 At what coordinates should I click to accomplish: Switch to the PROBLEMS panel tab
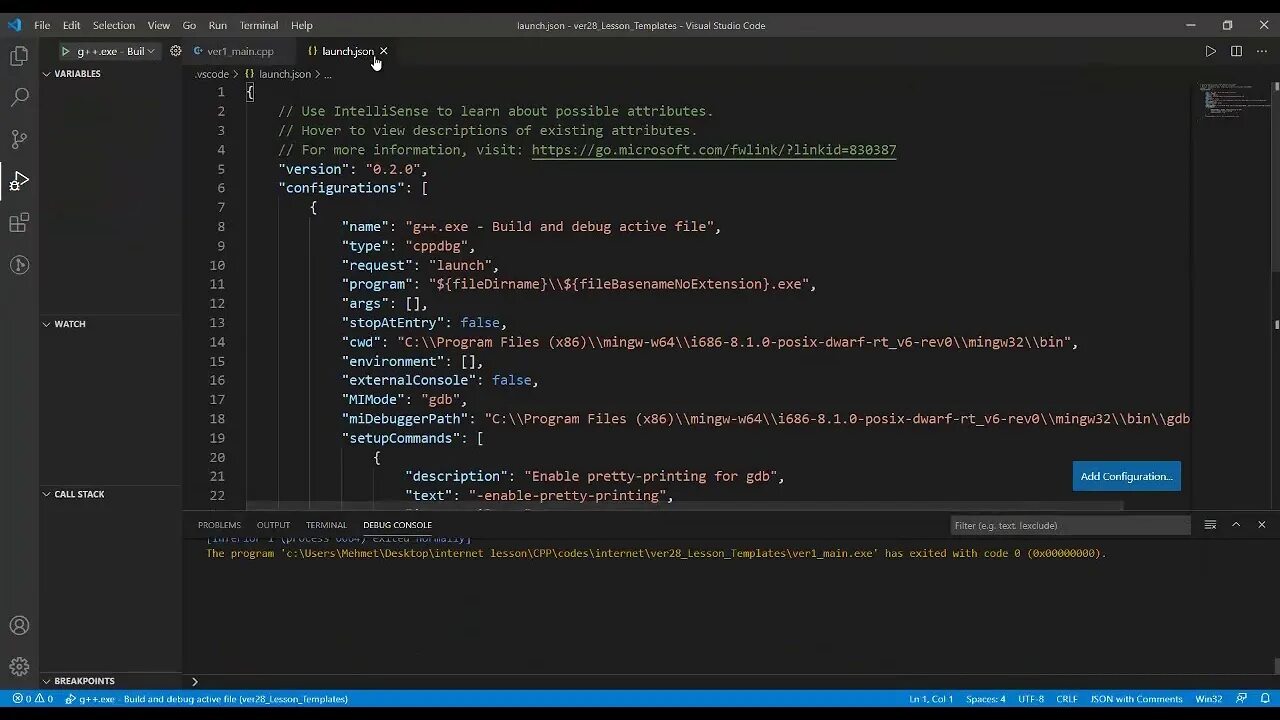219,525
